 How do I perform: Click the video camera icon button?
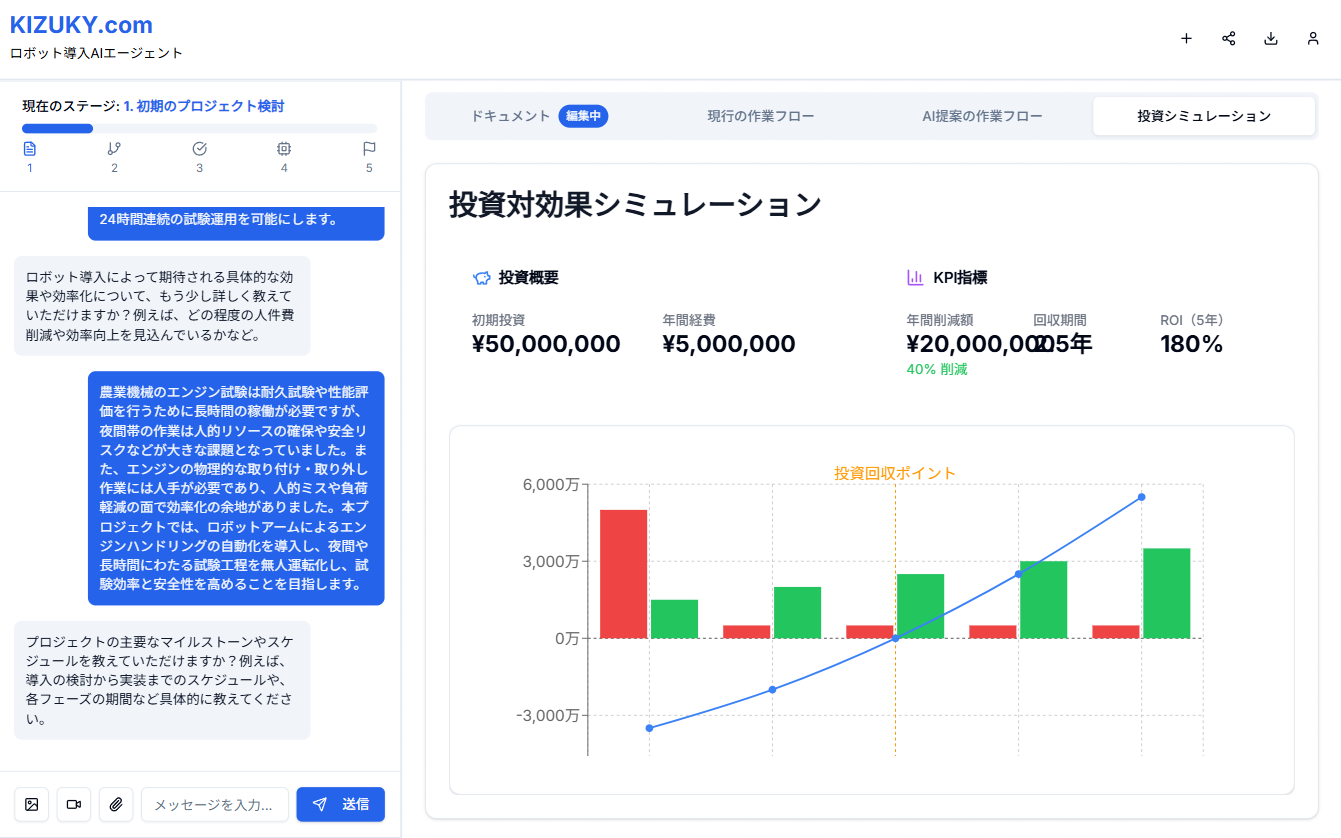pos(73,804)
